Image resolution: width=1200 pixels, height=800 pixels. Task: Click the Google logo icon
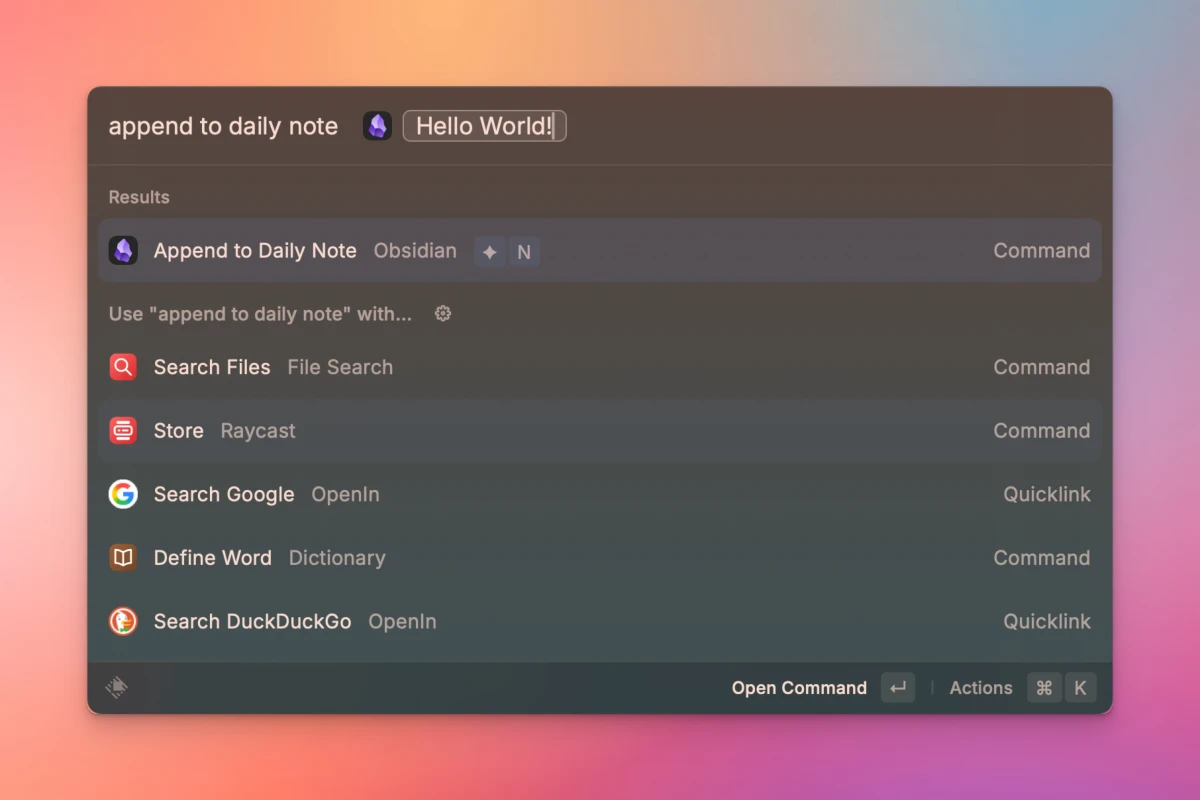123,494
